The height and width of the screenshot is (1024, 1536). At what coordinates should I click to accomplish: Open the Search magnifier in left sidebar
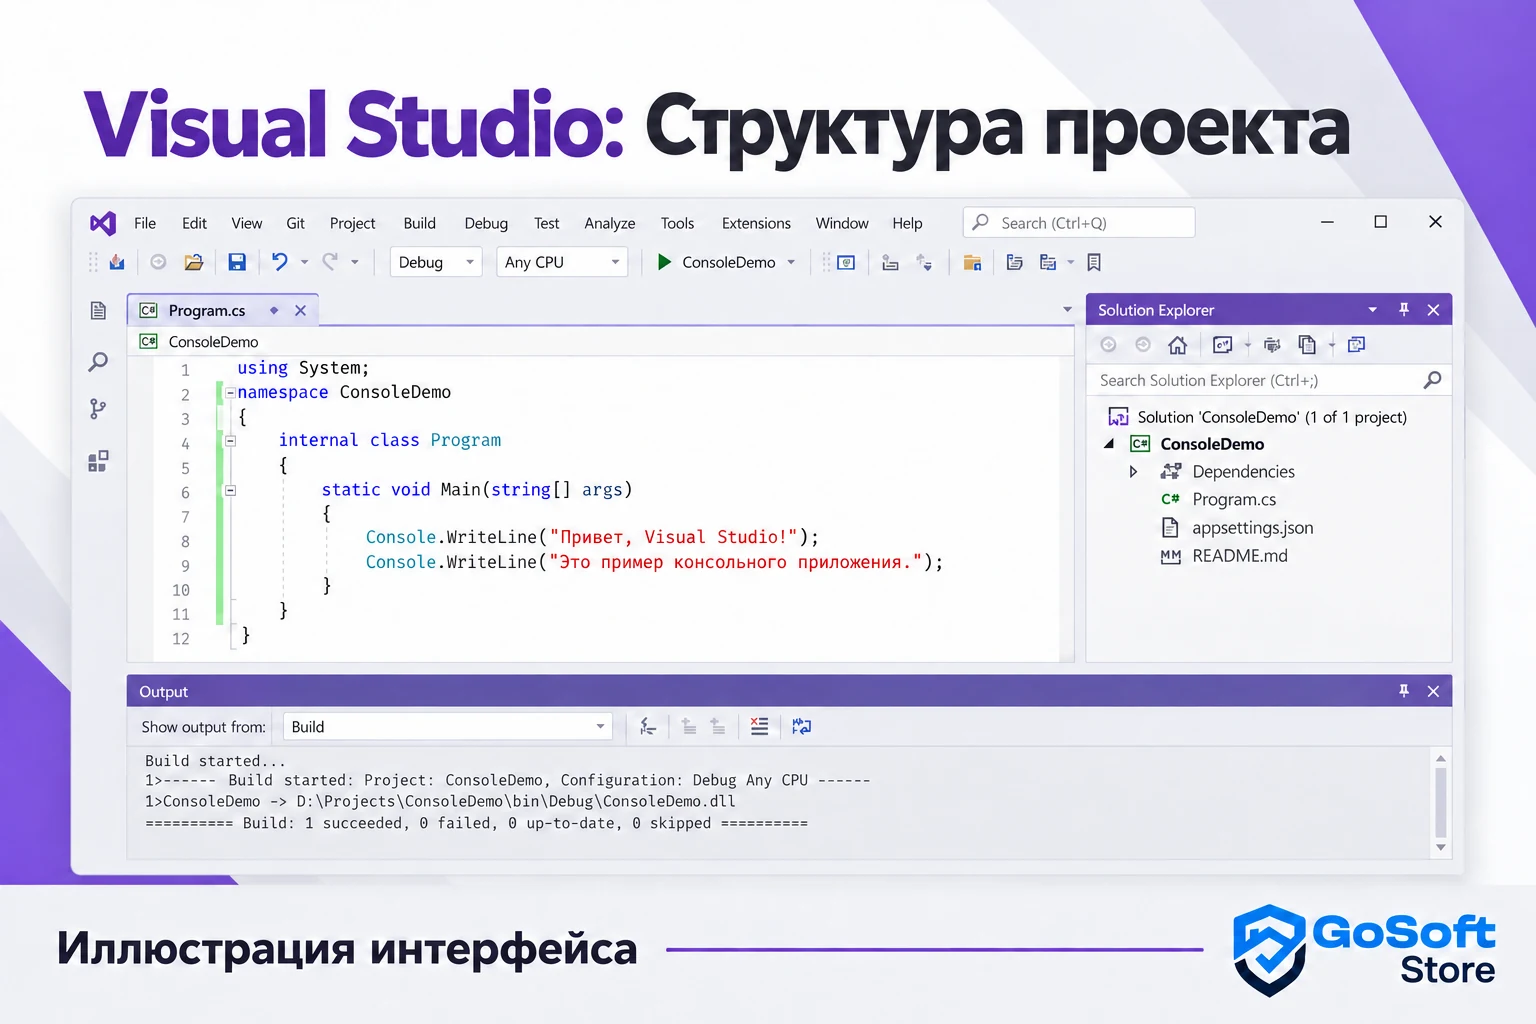pyautogui.click(x=98, y=362)
